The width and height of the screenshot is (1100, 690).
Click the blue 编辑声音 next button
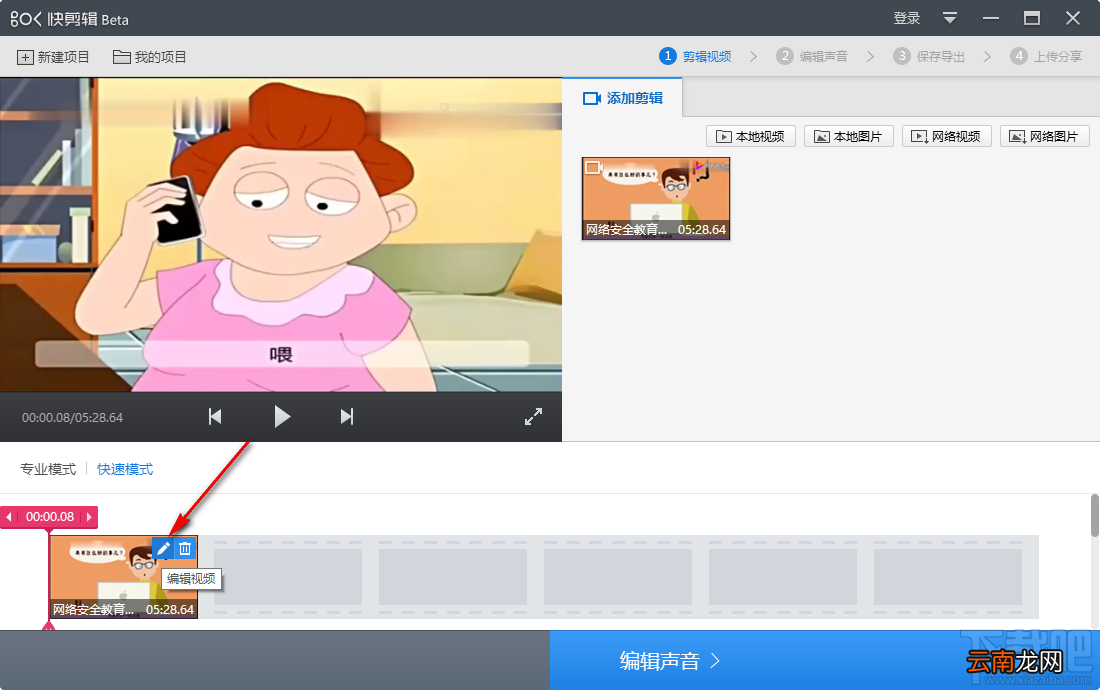(824, 660)
